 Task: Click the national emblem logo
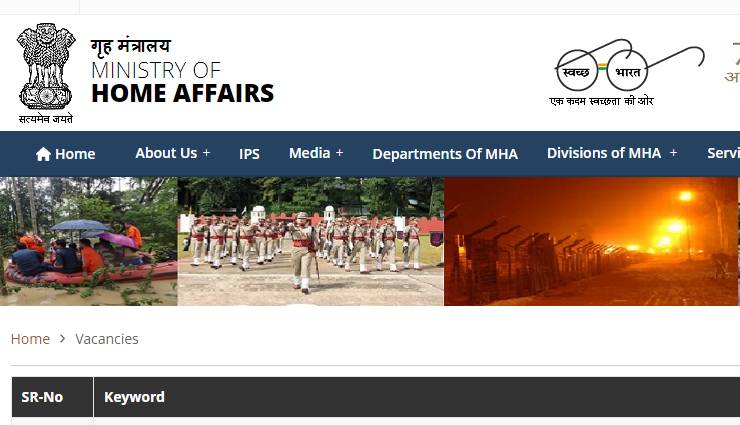pos(46,73)
